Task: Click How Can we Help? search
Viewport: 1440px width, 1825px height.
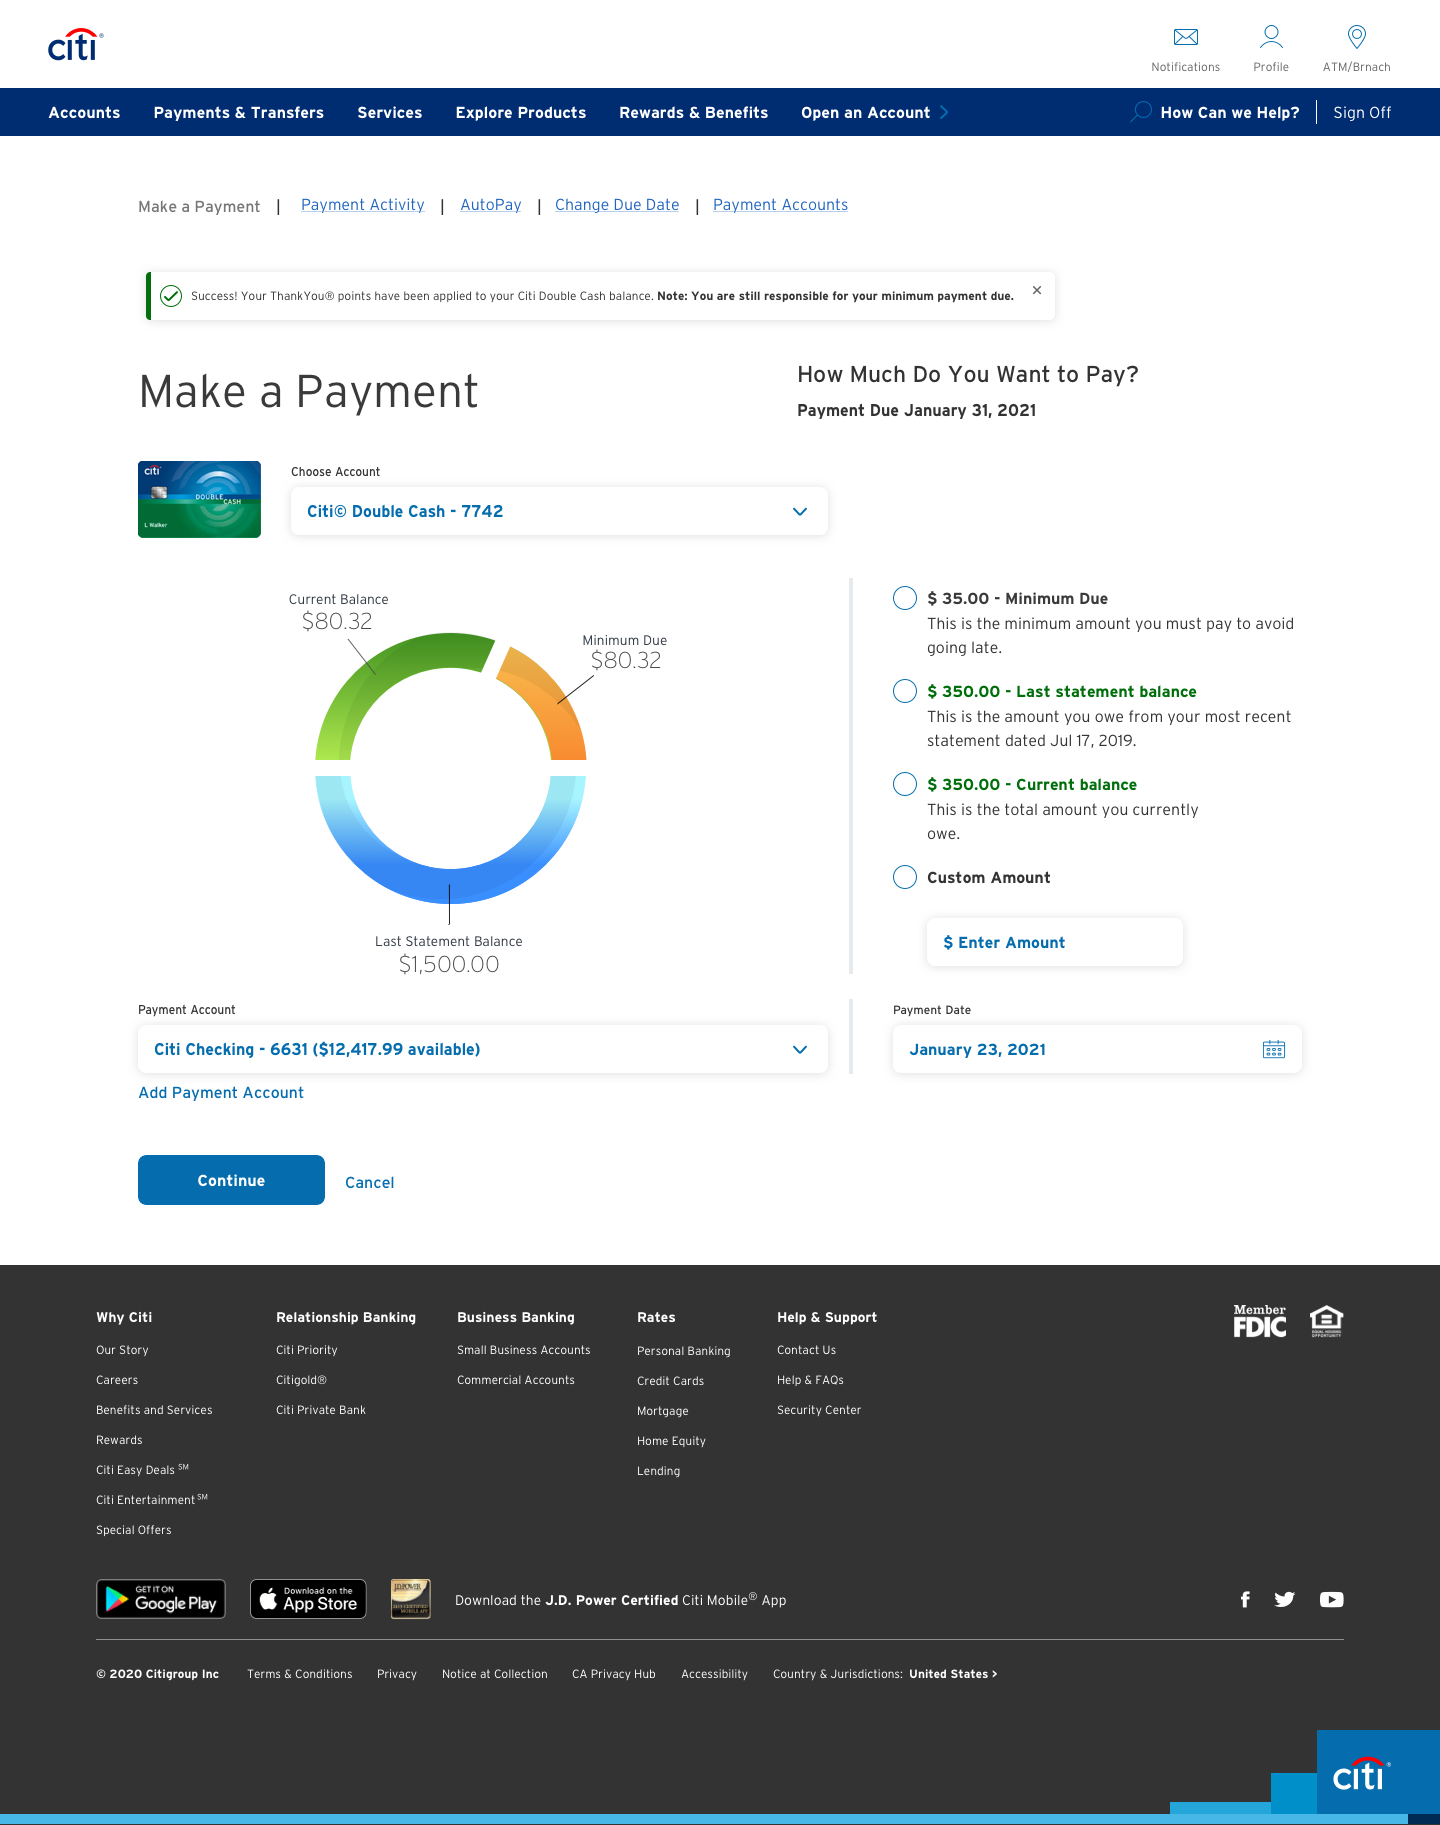Action: click(1230, 113)
